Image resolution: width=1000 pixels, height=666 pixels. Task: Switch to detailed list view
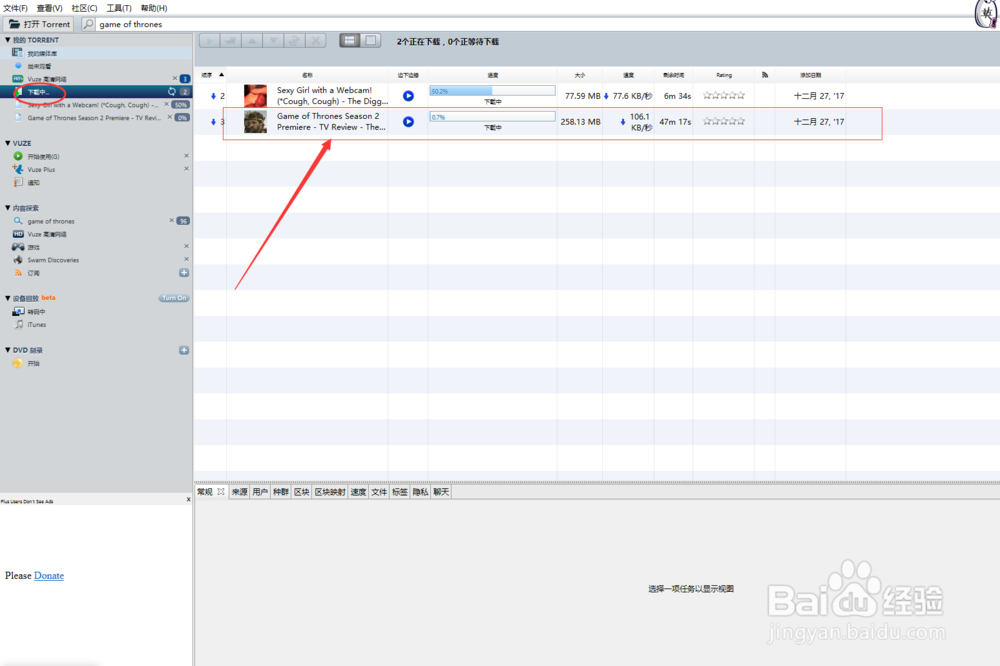coord(349,41)
